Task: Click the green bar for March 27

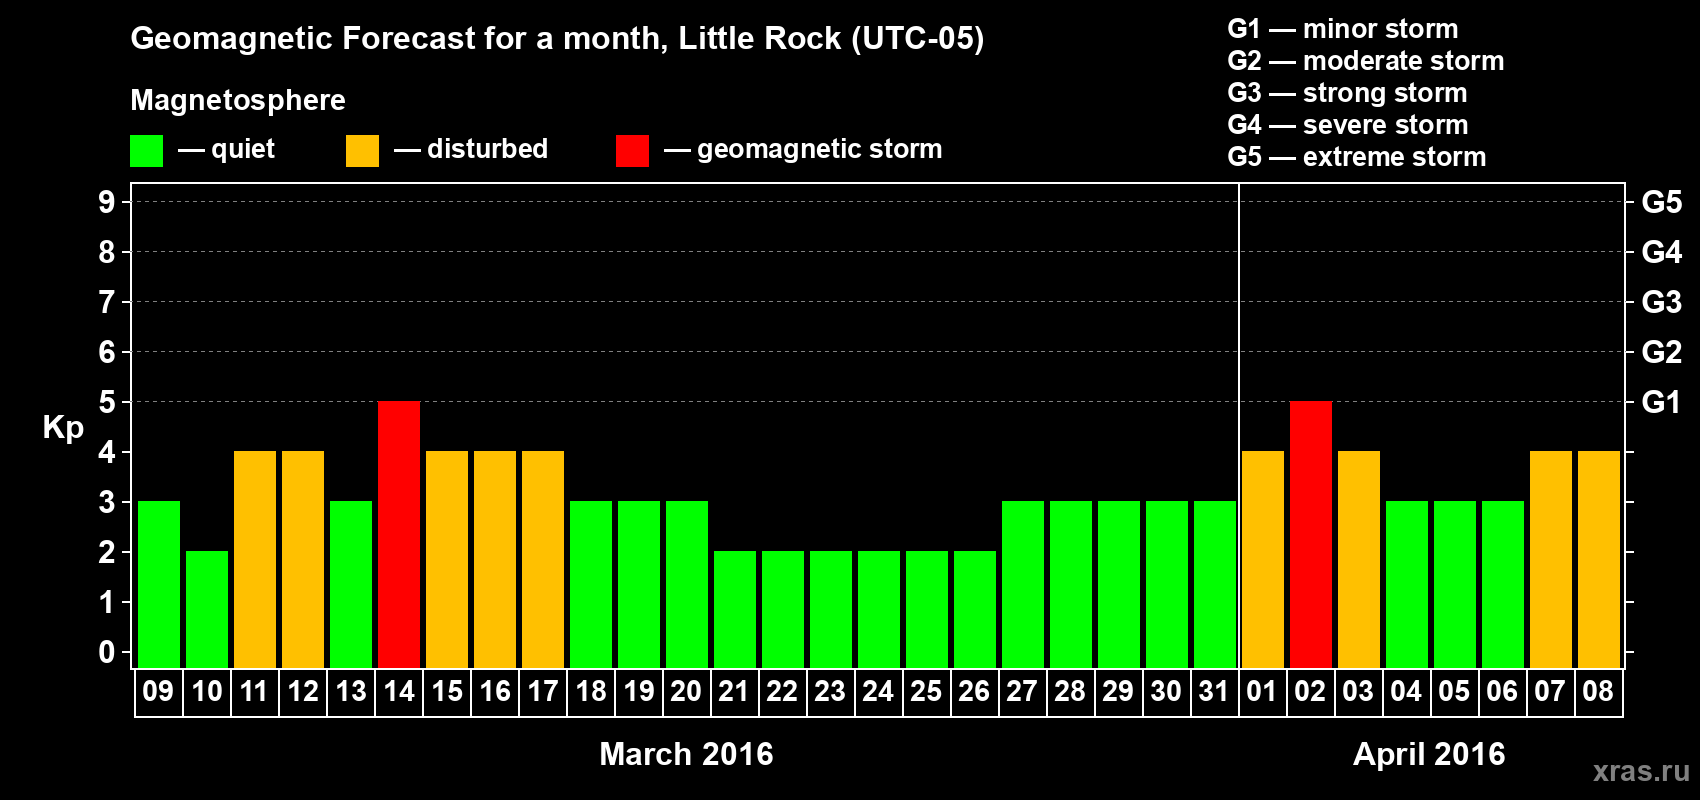Action: (1023, 585)
